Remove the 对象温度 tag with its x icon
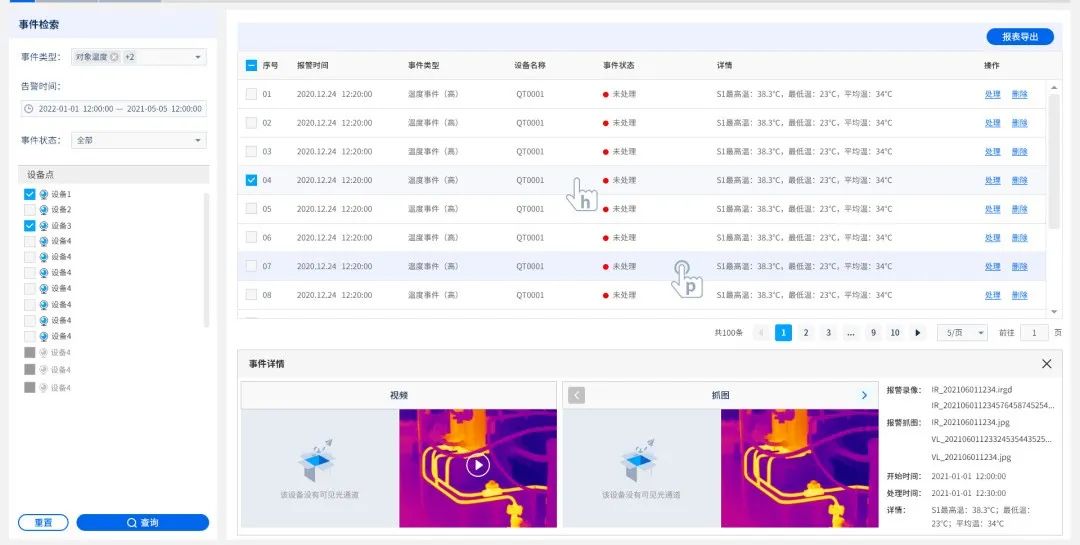1080x545 pixels. (x=114, y=57)
